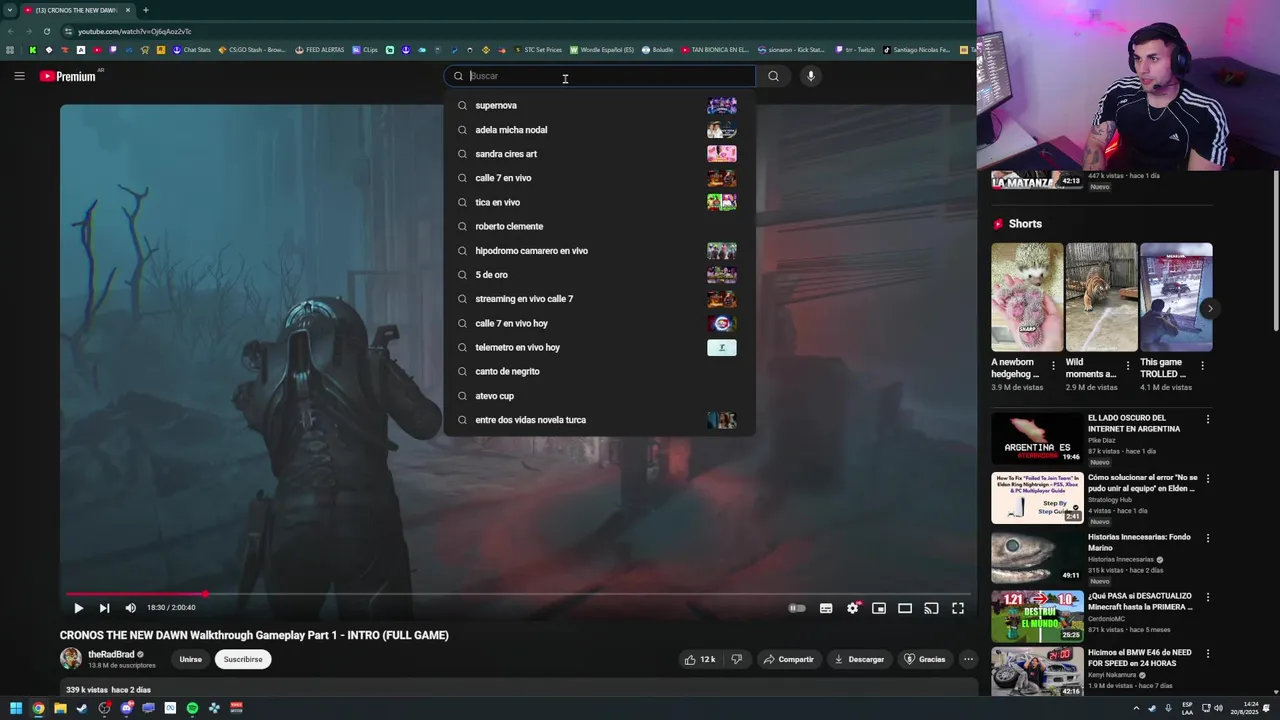Open 'Historias Innecesarias: Fondo Marino' thumbnail
Viewport: 1280px width, 720px height.
pos(1037,557)
